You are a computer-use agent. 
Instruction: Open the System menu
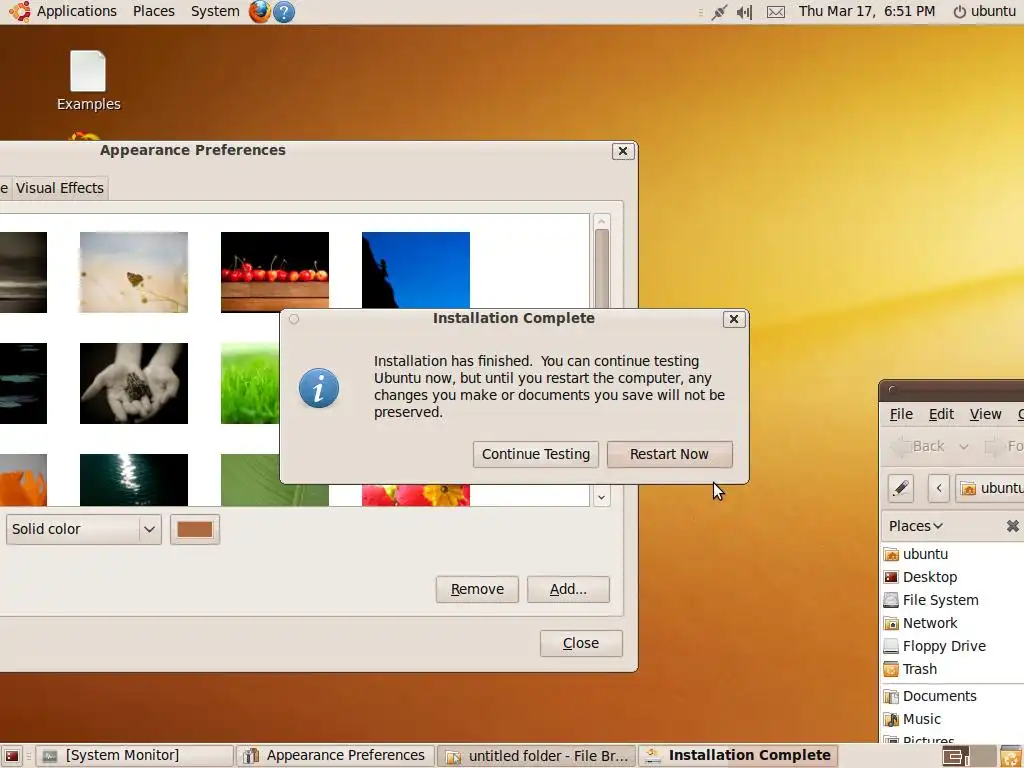[215, 11]
